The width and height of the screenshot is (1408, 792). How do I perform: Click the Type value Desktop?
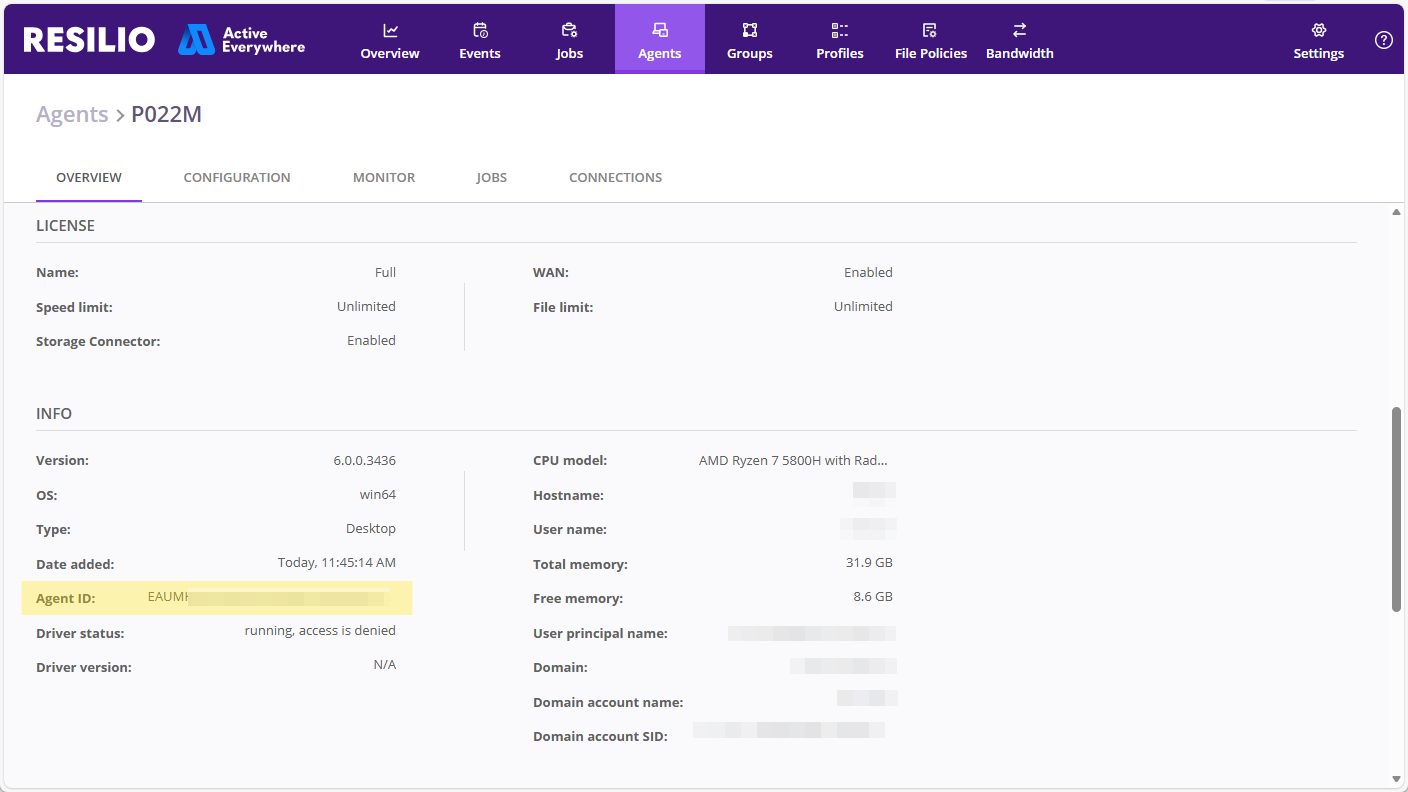coord(371,529)
